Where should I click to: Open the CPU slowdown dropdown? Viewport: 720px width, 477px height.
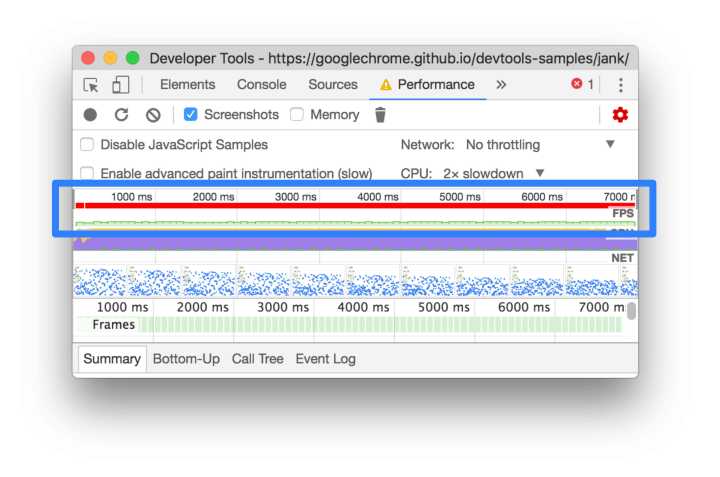tap(494, 174)
